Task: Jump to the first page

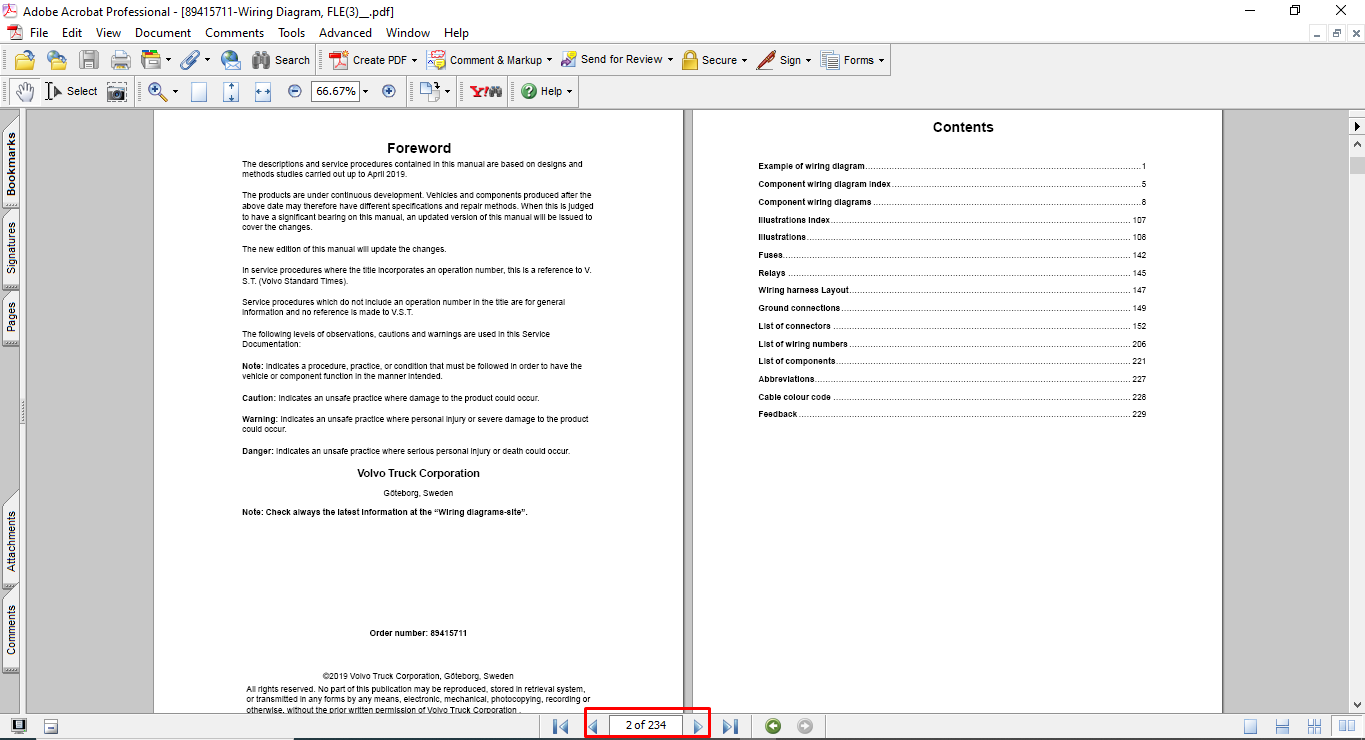Action: (560, 726)
